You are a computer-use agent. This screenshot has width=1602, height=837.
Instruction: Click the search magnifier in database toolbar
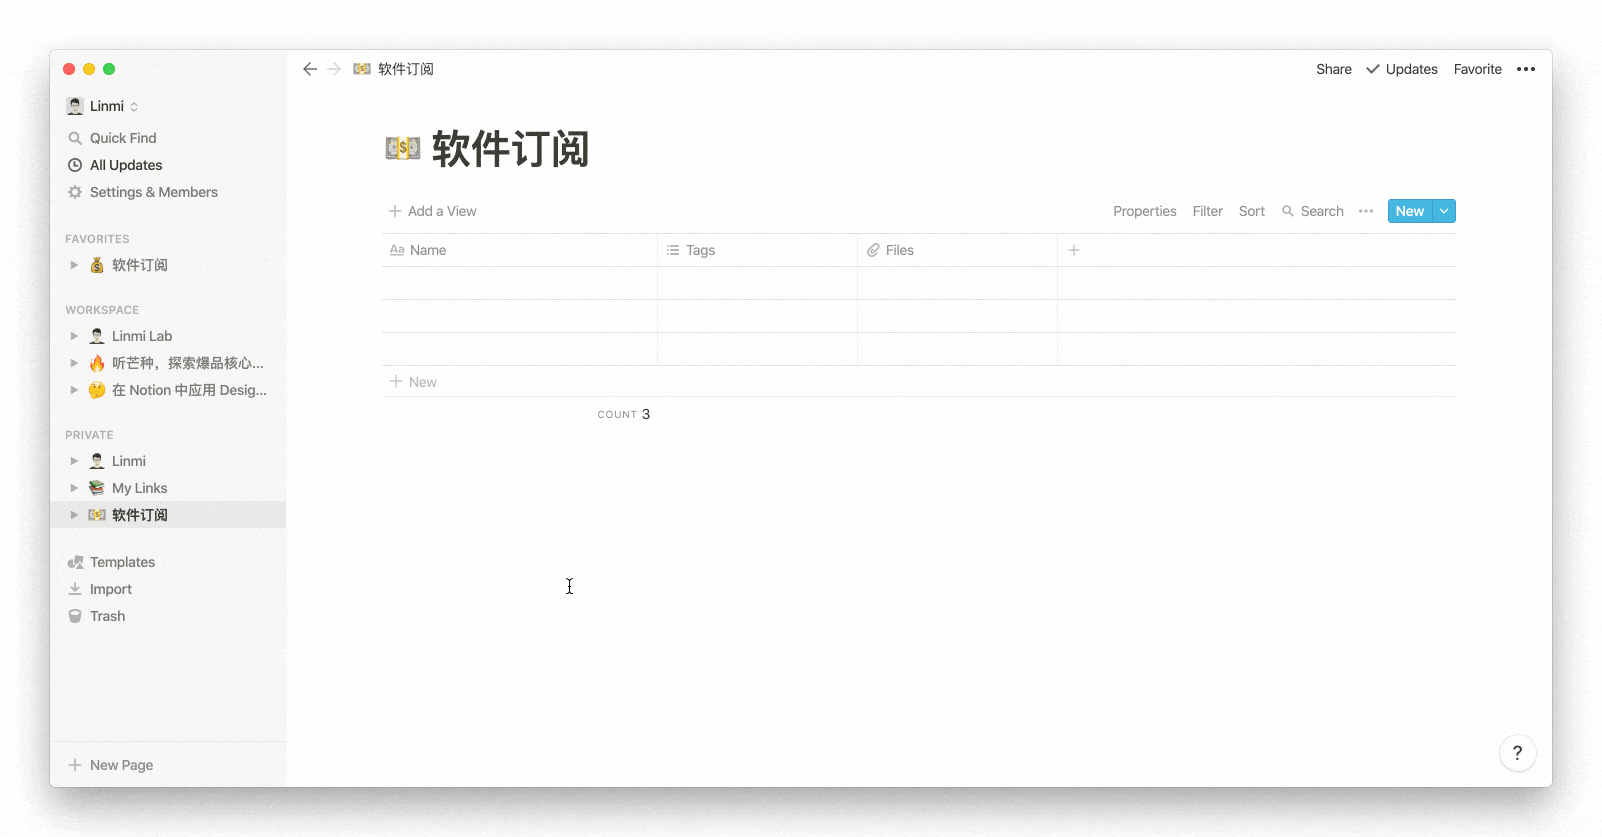(x=1288, y=211)
